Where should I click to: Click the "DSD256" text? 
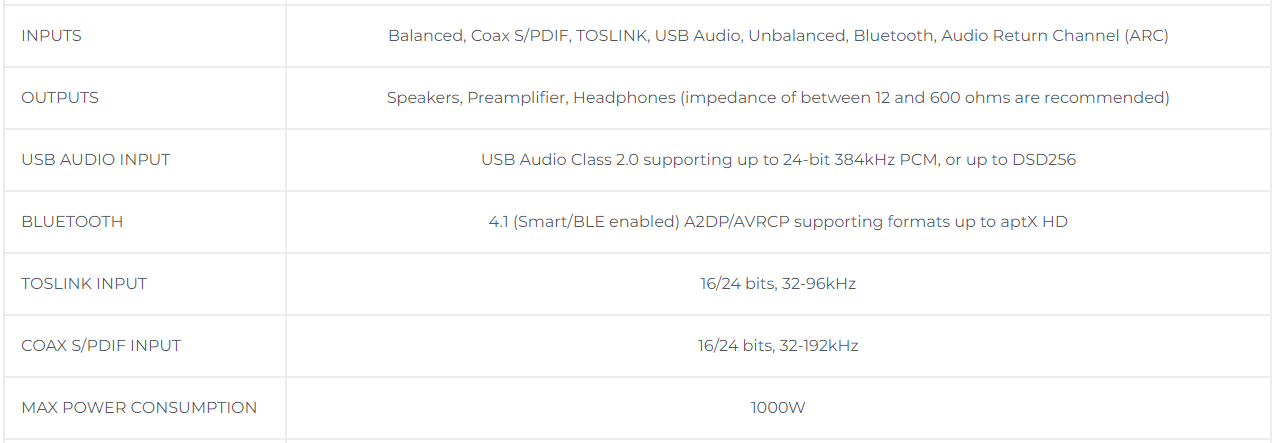1043,160
